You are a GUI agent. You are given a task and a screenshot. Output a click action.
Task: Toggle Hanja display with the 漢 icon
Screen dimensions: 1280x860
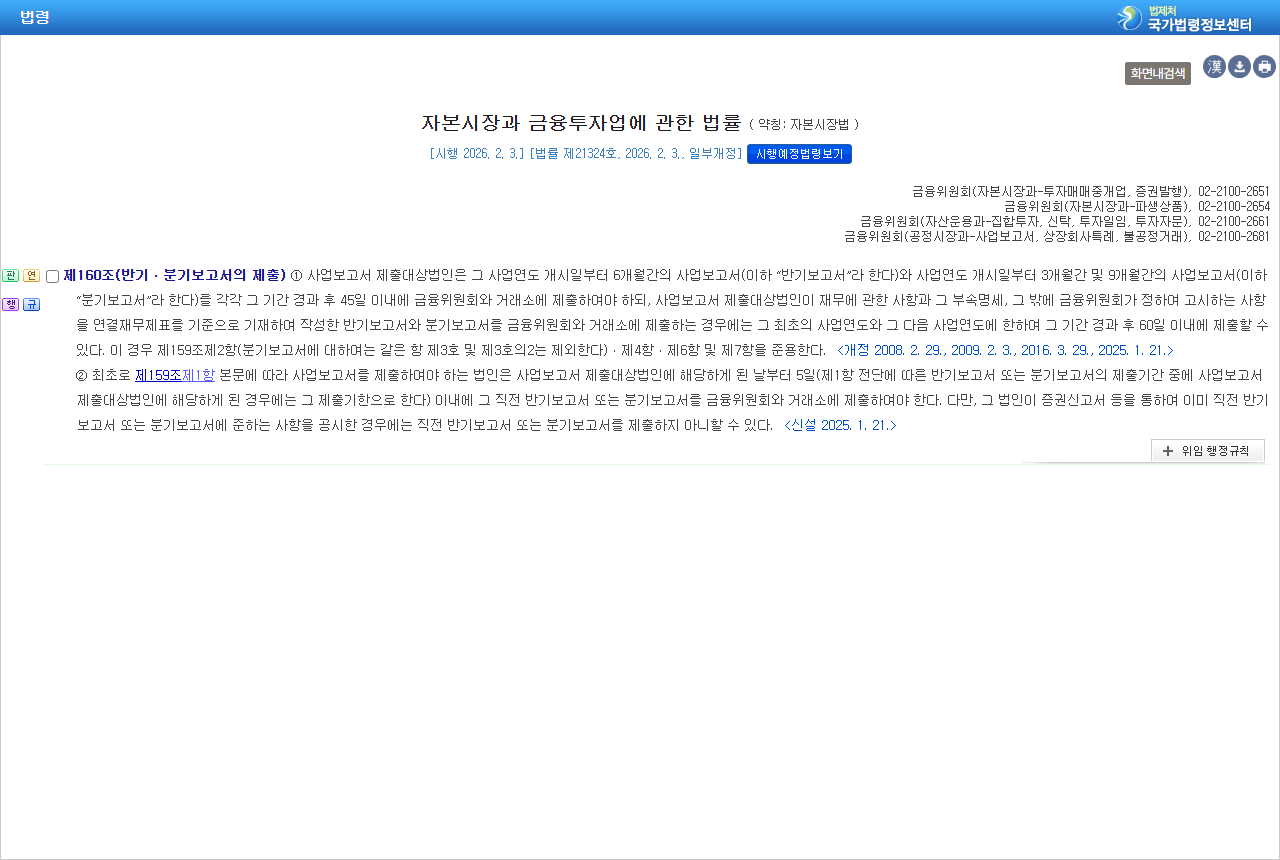click(x=1214, y=67)
